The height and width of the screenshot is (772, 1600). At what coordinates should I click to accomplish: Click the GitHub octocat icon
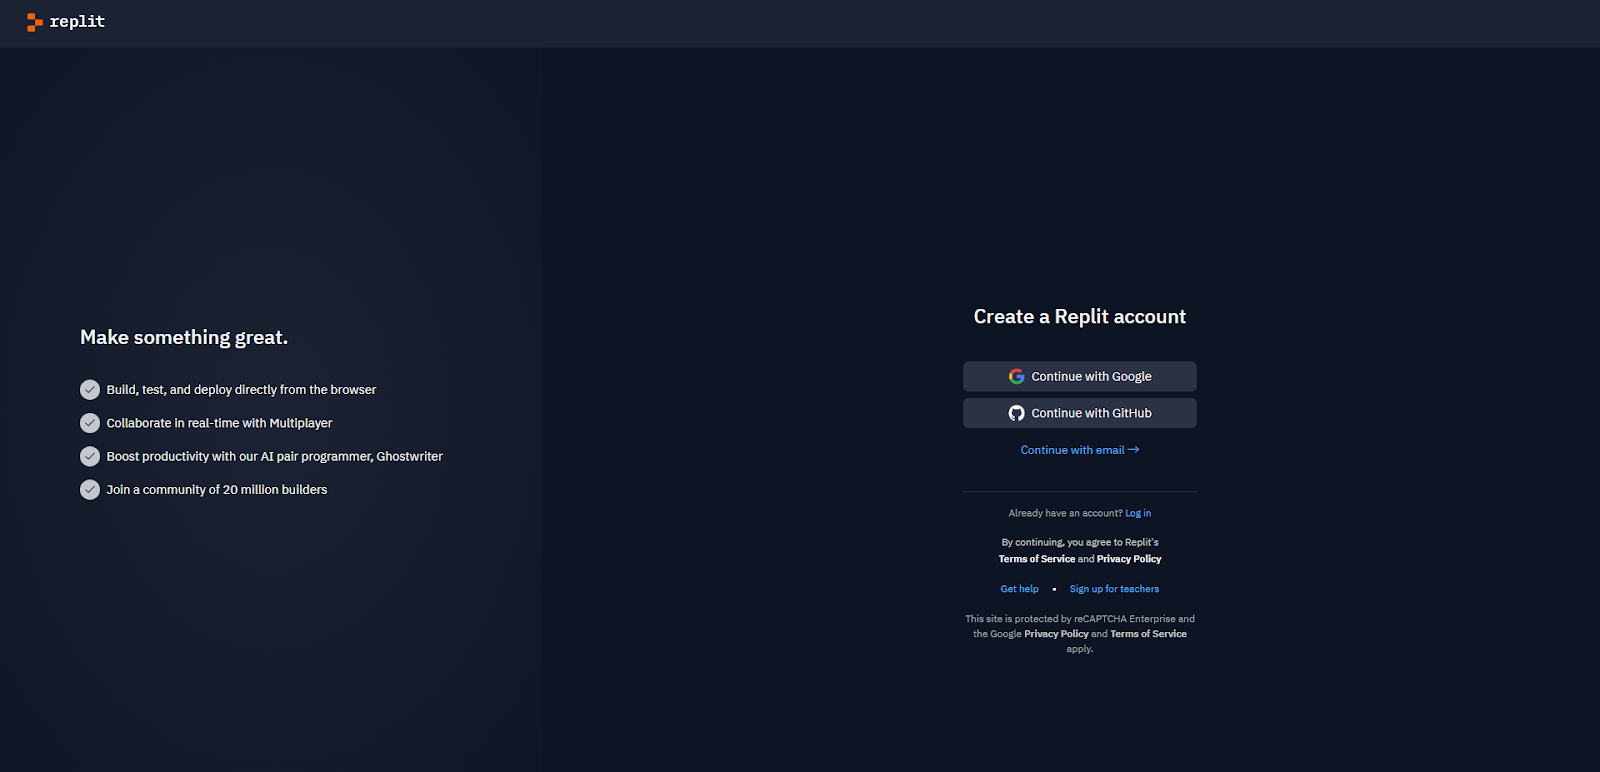(1016, 413)
